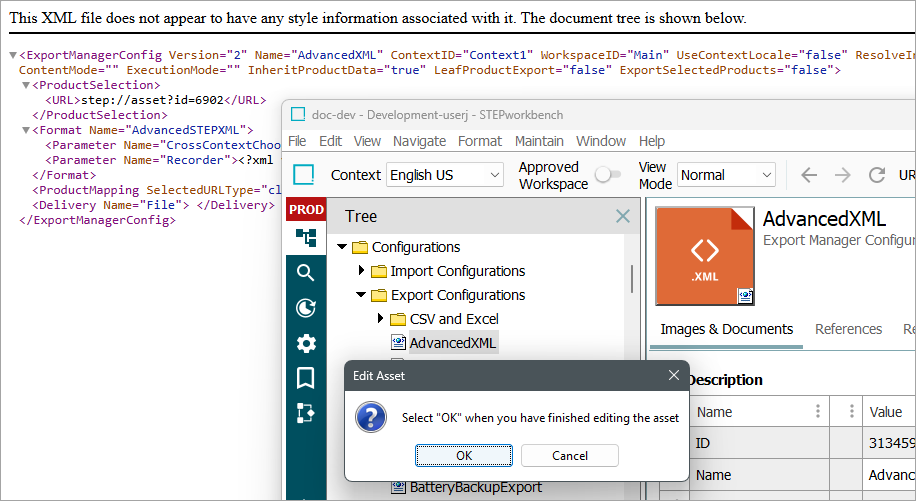Open the Bookmarks sidebar icon
Viewport: 916px width, 501px height.
[305, 378]
